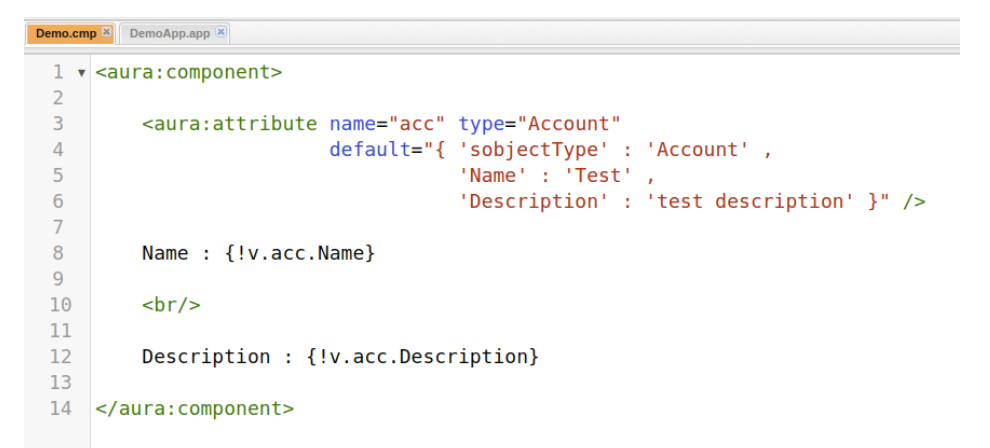Viewport: 990px width, 448px height.
Task: Close the Demo.cmp tab
Action: tap(106, 33)
